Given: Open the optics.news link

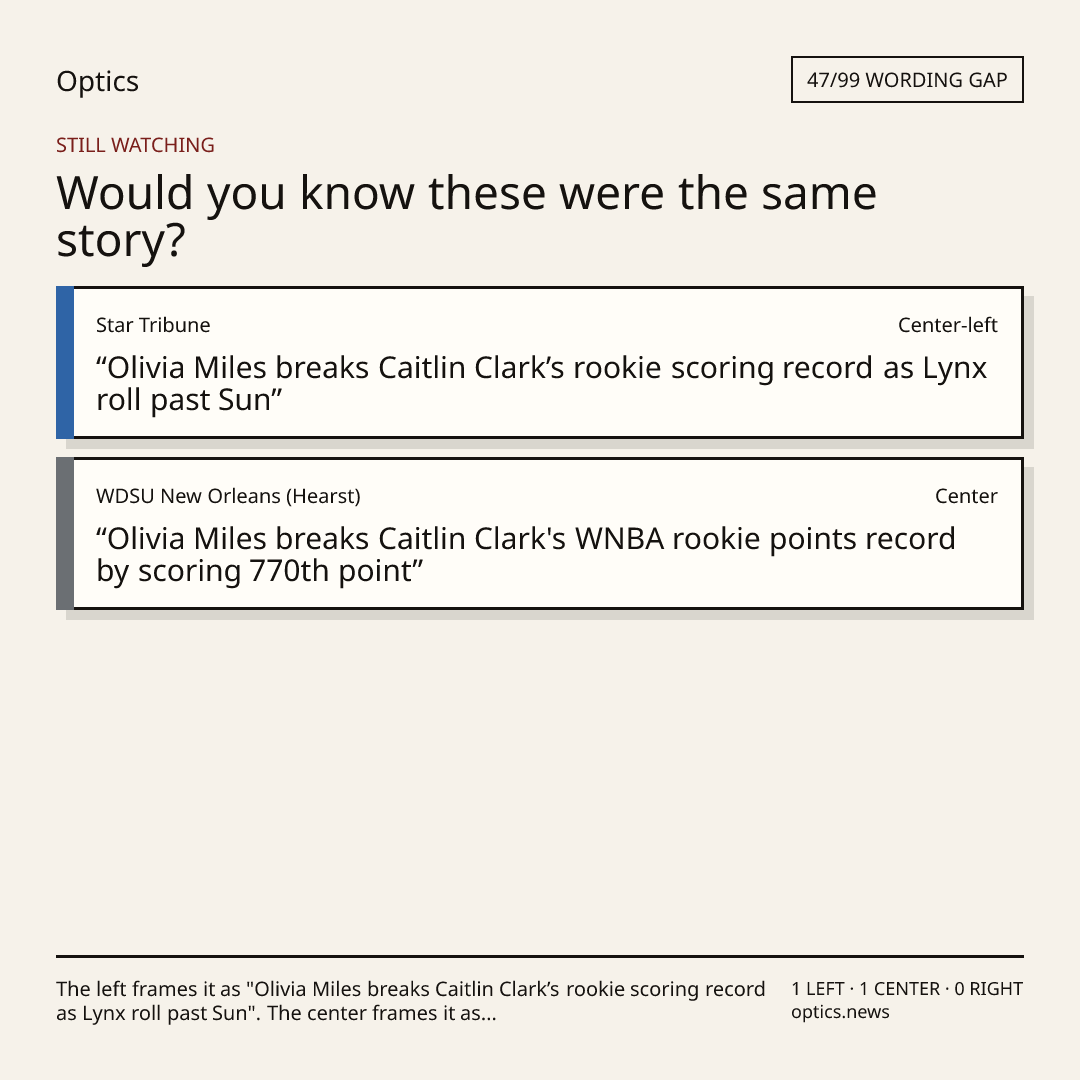Looking at the screenshot, I should 840,1012.
